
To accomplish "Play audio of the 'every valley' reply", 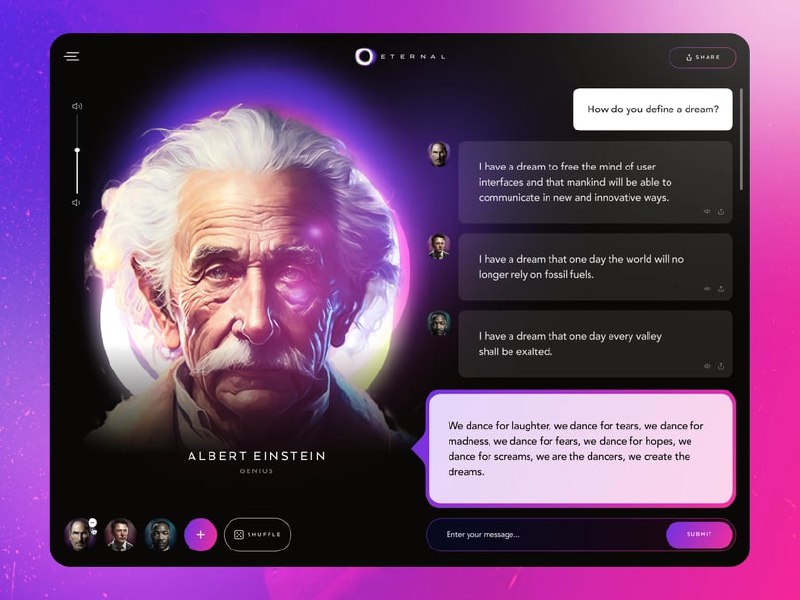I will pyautogui.click(x=707, y=366).
